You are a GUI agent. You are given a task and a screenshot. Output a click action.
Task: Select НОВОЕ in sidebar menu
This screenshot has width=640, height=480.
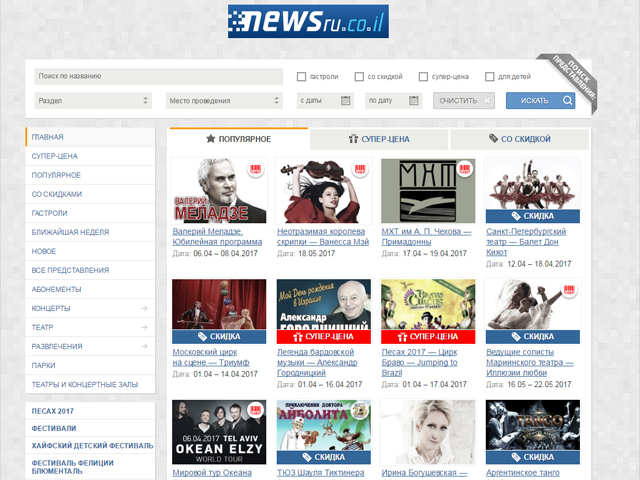tap(90, 251)
